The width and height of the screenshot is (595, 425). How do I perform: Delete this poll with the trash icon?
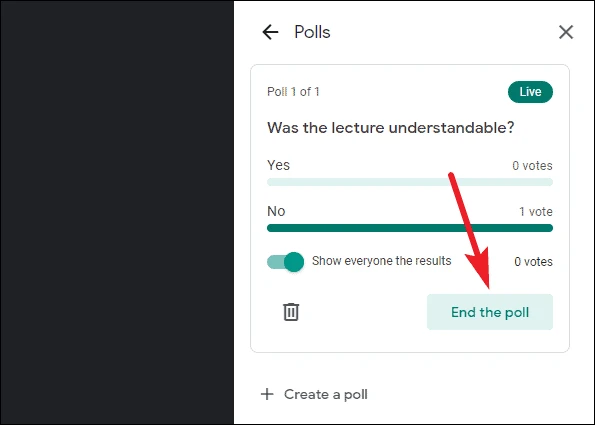(291, 312)
